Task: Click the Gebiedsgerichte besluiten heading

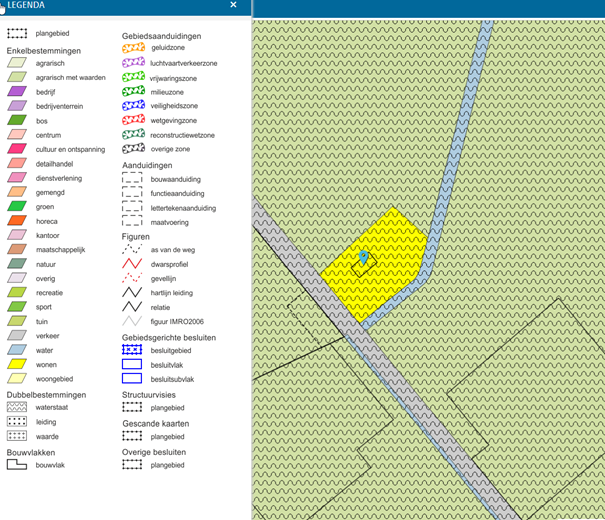Action: 169,338
